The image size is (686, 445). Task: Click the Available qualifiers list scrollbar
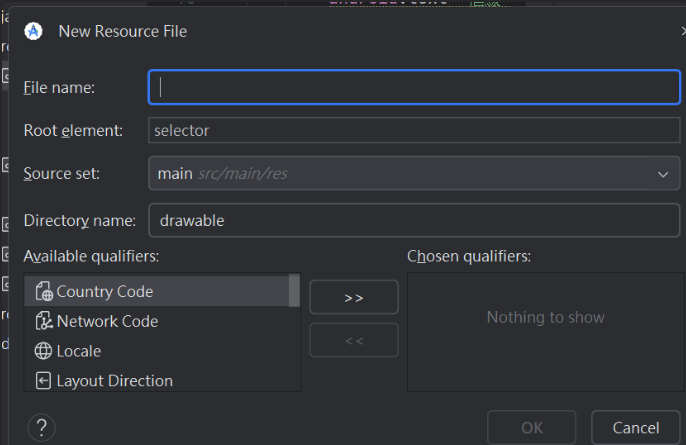(294, 290)
